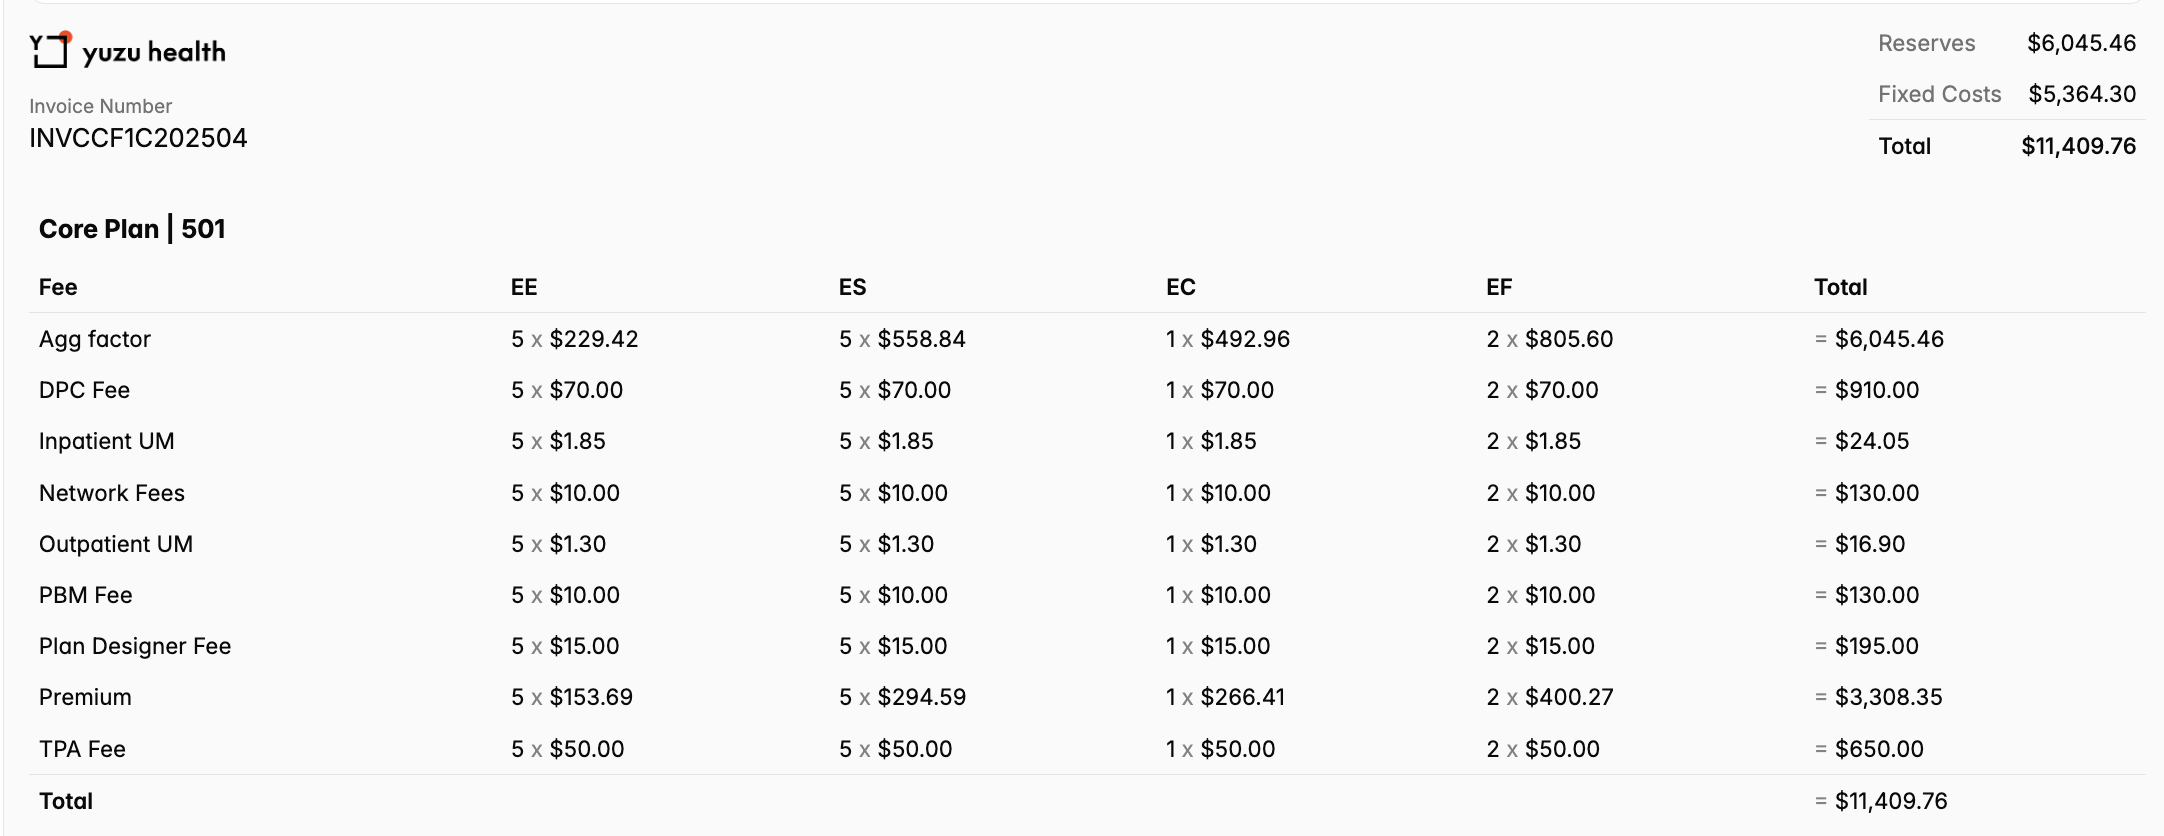Screen dimensions: 2164x836
Task: Select the PBM Fee row label
Action: (x=85, y=595)
